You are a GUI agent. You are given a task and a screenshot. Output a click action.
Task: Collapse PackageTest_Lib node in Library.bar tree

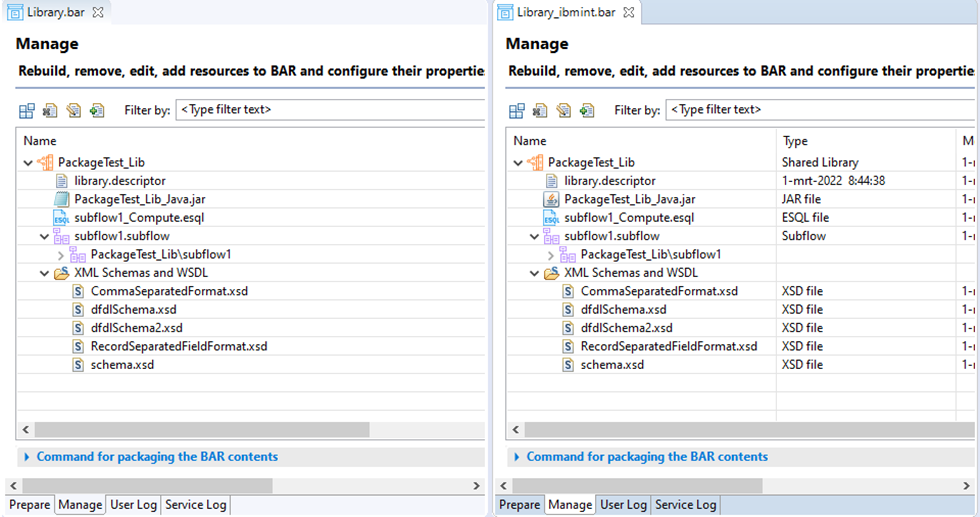point(28,163)
